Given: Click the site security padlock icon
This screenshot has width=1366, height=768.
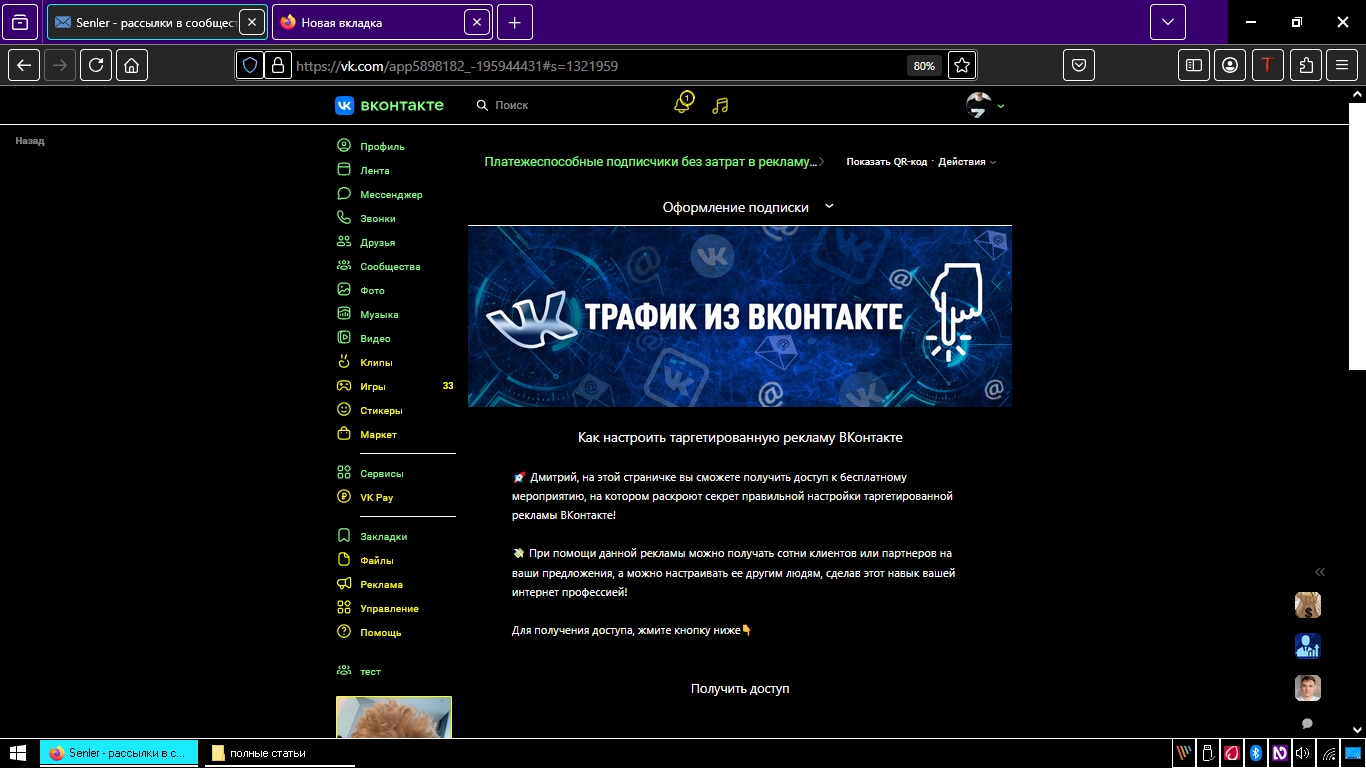Looking at the screenshot, I should tap(278, 66).
